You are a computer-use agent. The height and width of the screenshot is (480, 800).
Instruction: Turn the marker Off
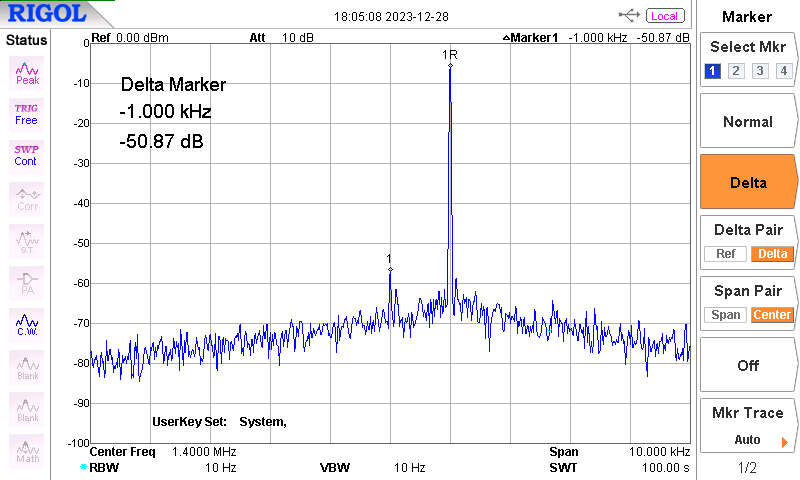click(747, 365)
